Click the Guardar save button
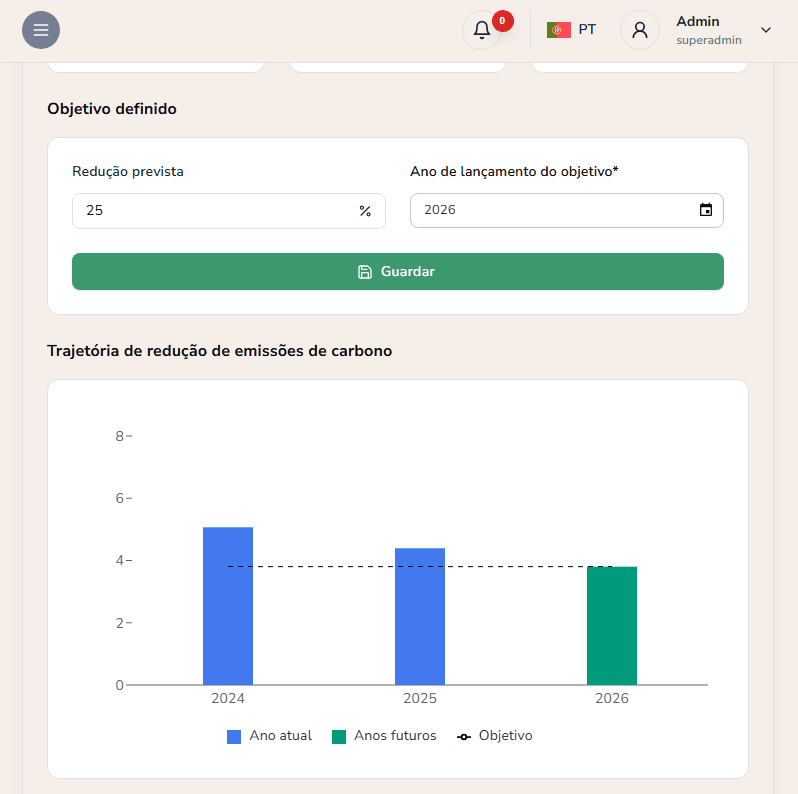Screen dimensions: 798x794 coord(397,271)
